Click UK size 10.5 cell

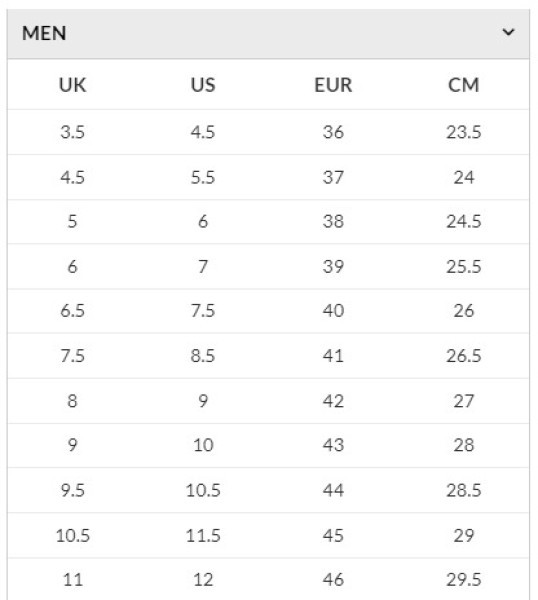pyautogui.click(x=73, y=535)
